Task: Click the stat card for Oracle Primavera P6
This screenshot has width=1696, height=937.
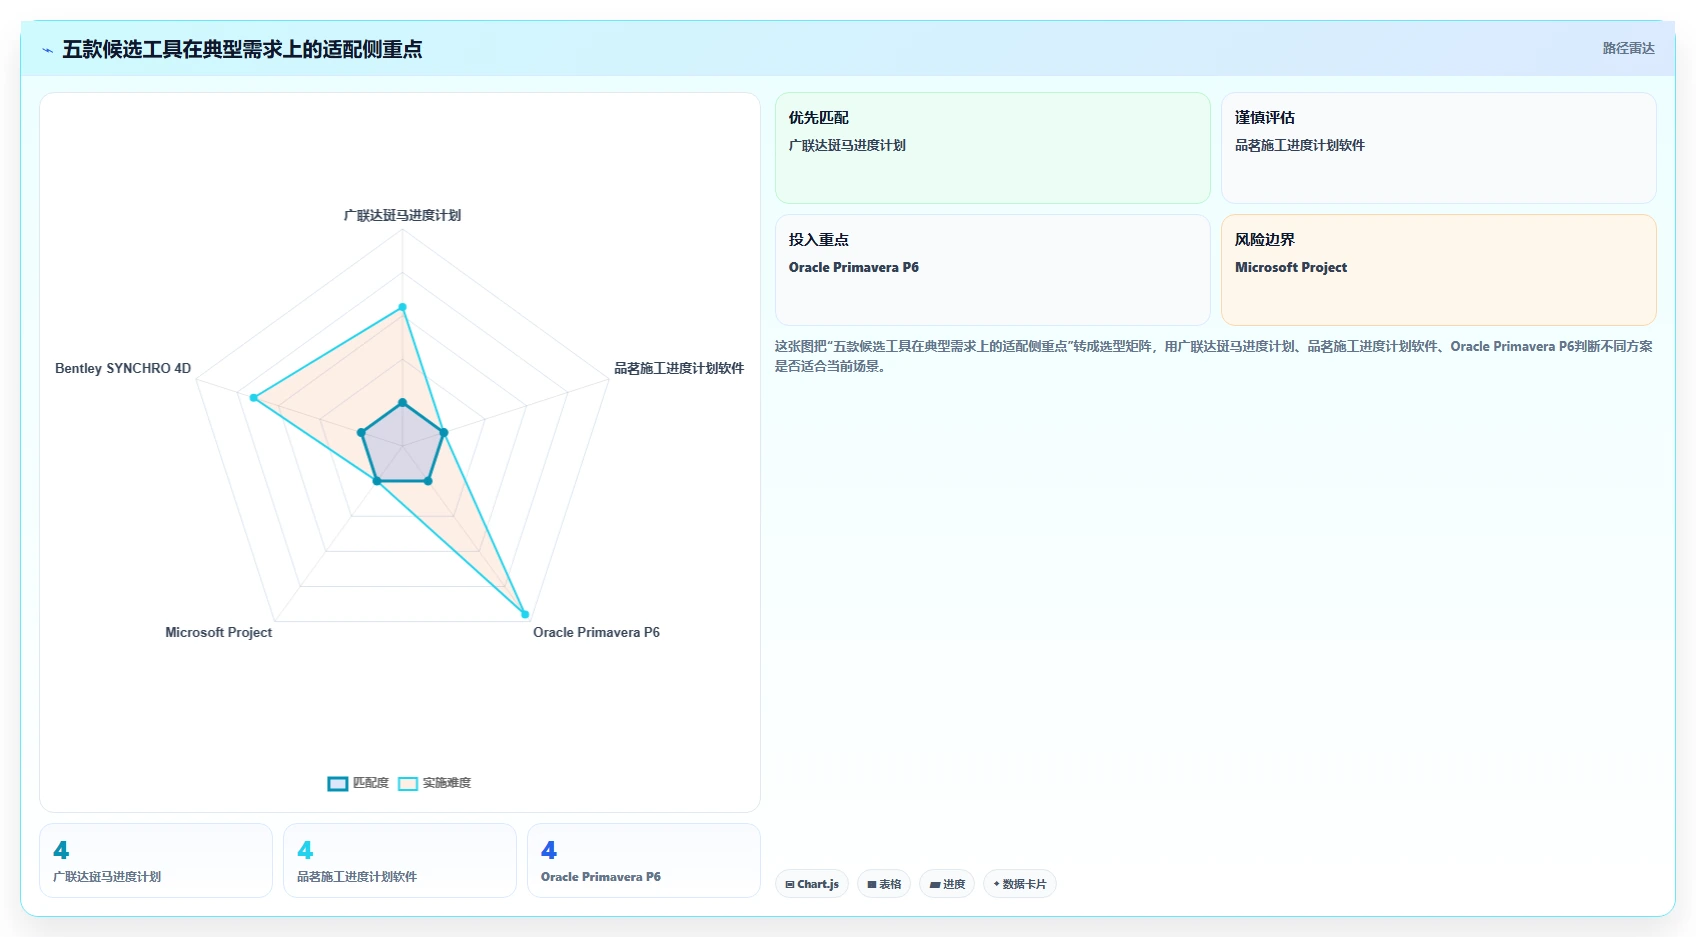Action: point(644,861)
